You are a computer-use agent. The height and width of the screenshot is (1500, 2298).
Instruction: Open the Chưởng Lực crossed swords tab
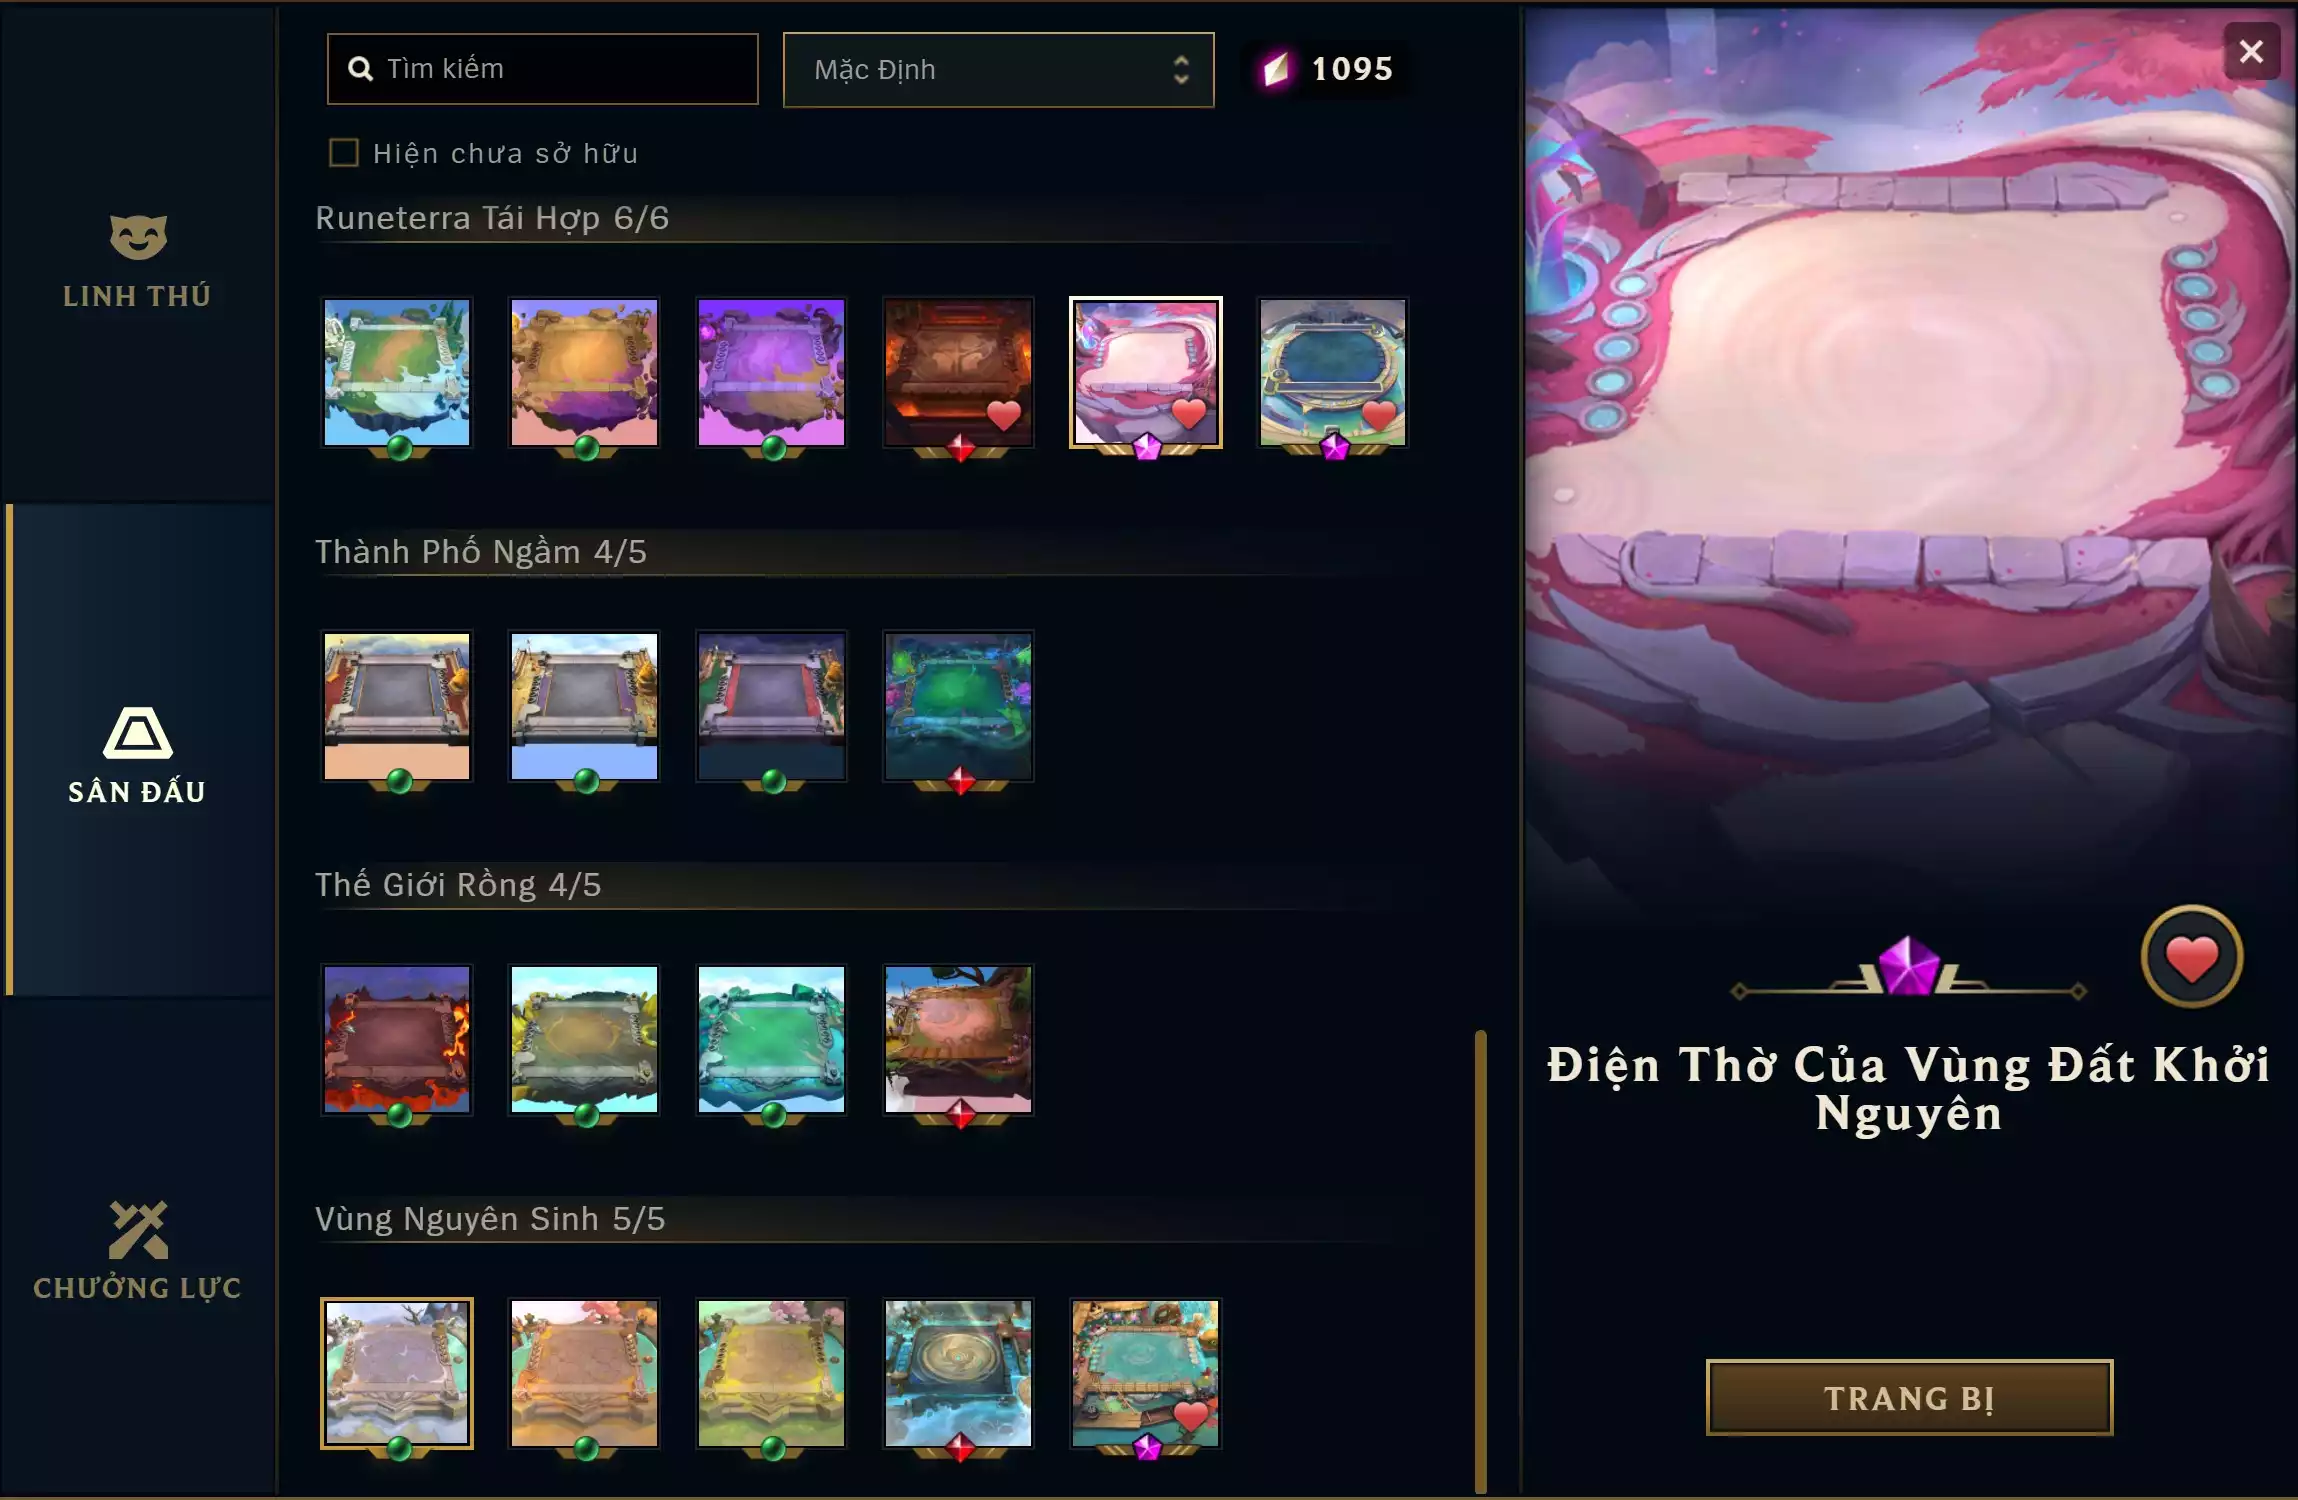[x=138, y=1250]
